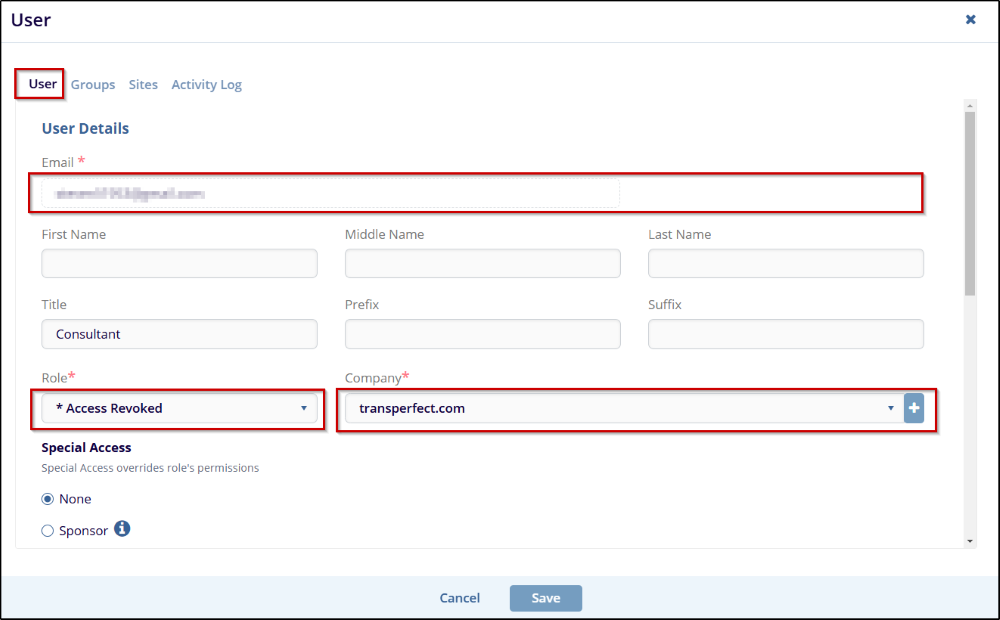Click the scroll down arrow
Screen dimensions: 1000x620
pyautogui.click(x=969, y=540)
